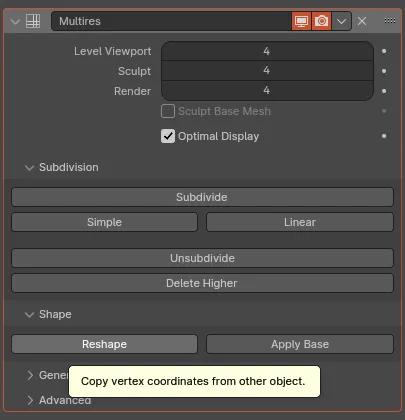Toggle modifier display in render
Screen dimensions: 405x420
point(321,21)
